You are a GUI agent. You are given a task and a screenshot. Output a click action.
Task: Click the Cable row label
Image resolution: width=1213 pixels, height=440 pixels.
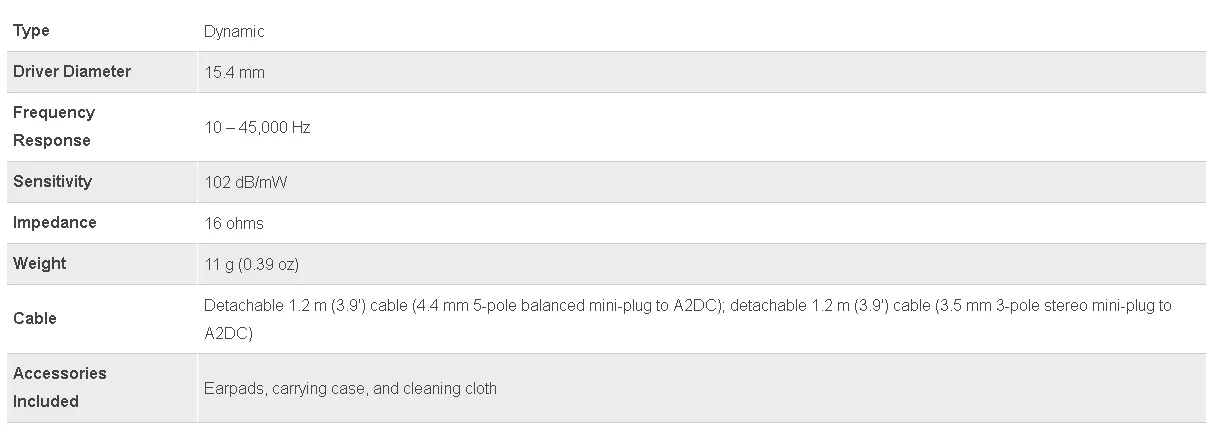[35, 319]
